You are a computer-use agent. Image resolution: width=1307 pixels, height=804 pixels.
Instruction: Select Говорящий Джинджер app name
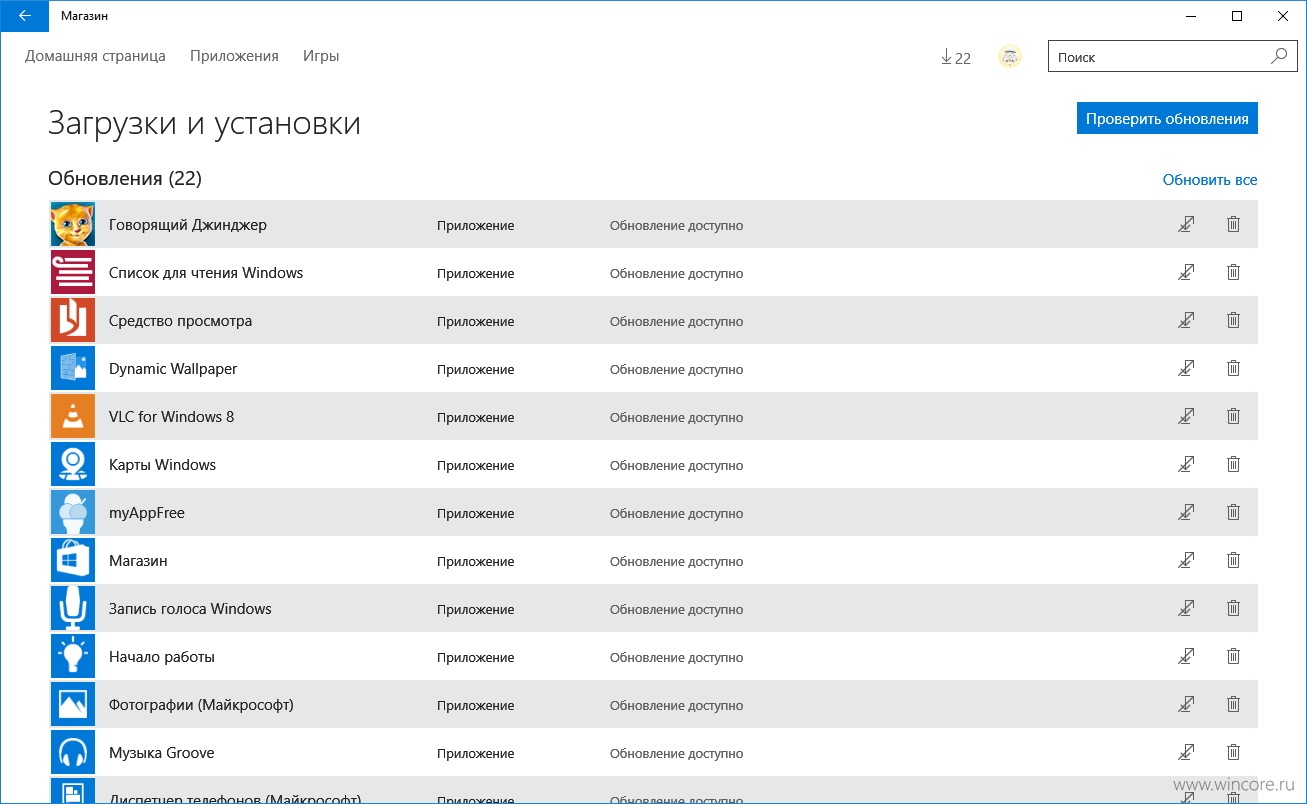[188, 225]
